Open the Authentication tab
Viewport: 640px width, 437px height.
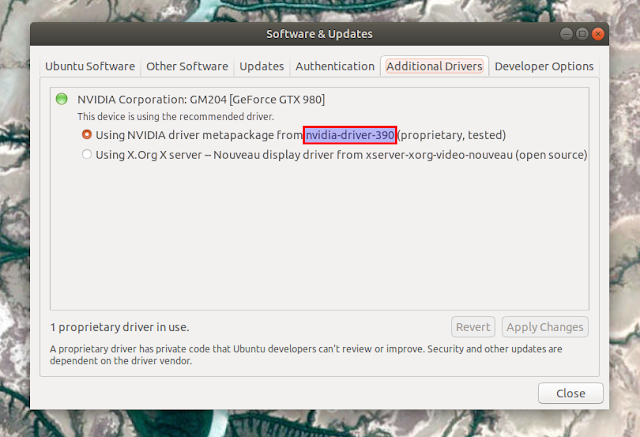coord(335,67)
